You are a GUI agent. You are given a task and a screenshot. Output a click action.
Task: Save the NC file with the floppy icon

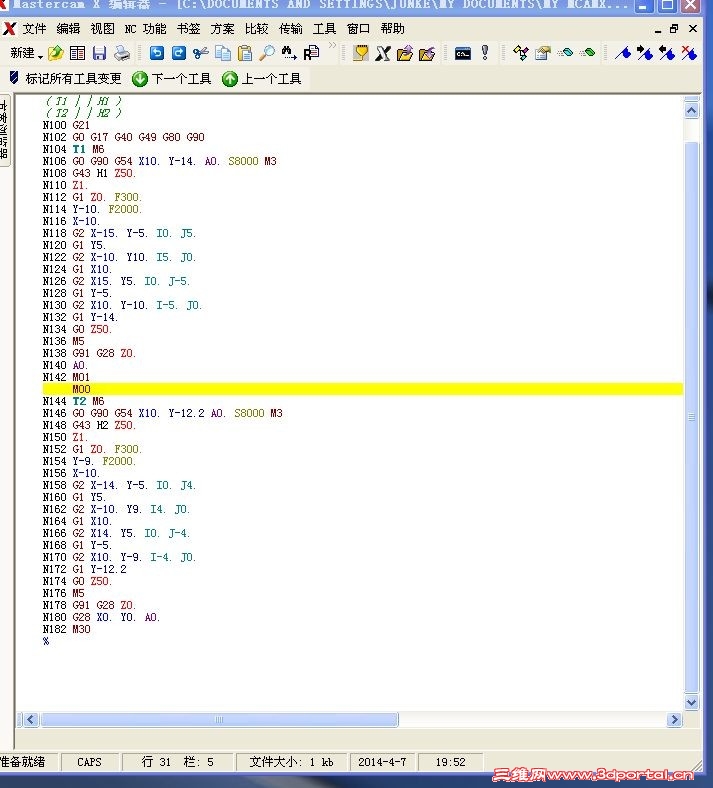99,53
